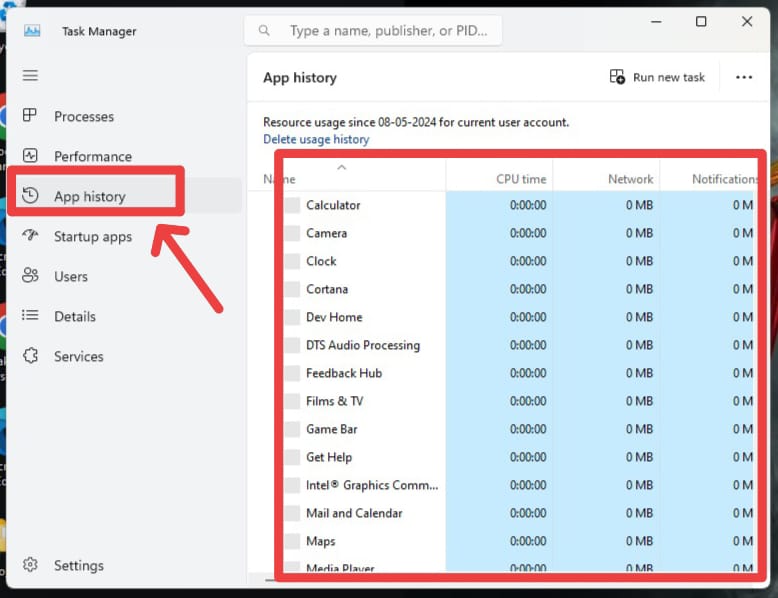The image size is (778, 598).
Task: Select the Get Help row
Action: tap(329, 457)
